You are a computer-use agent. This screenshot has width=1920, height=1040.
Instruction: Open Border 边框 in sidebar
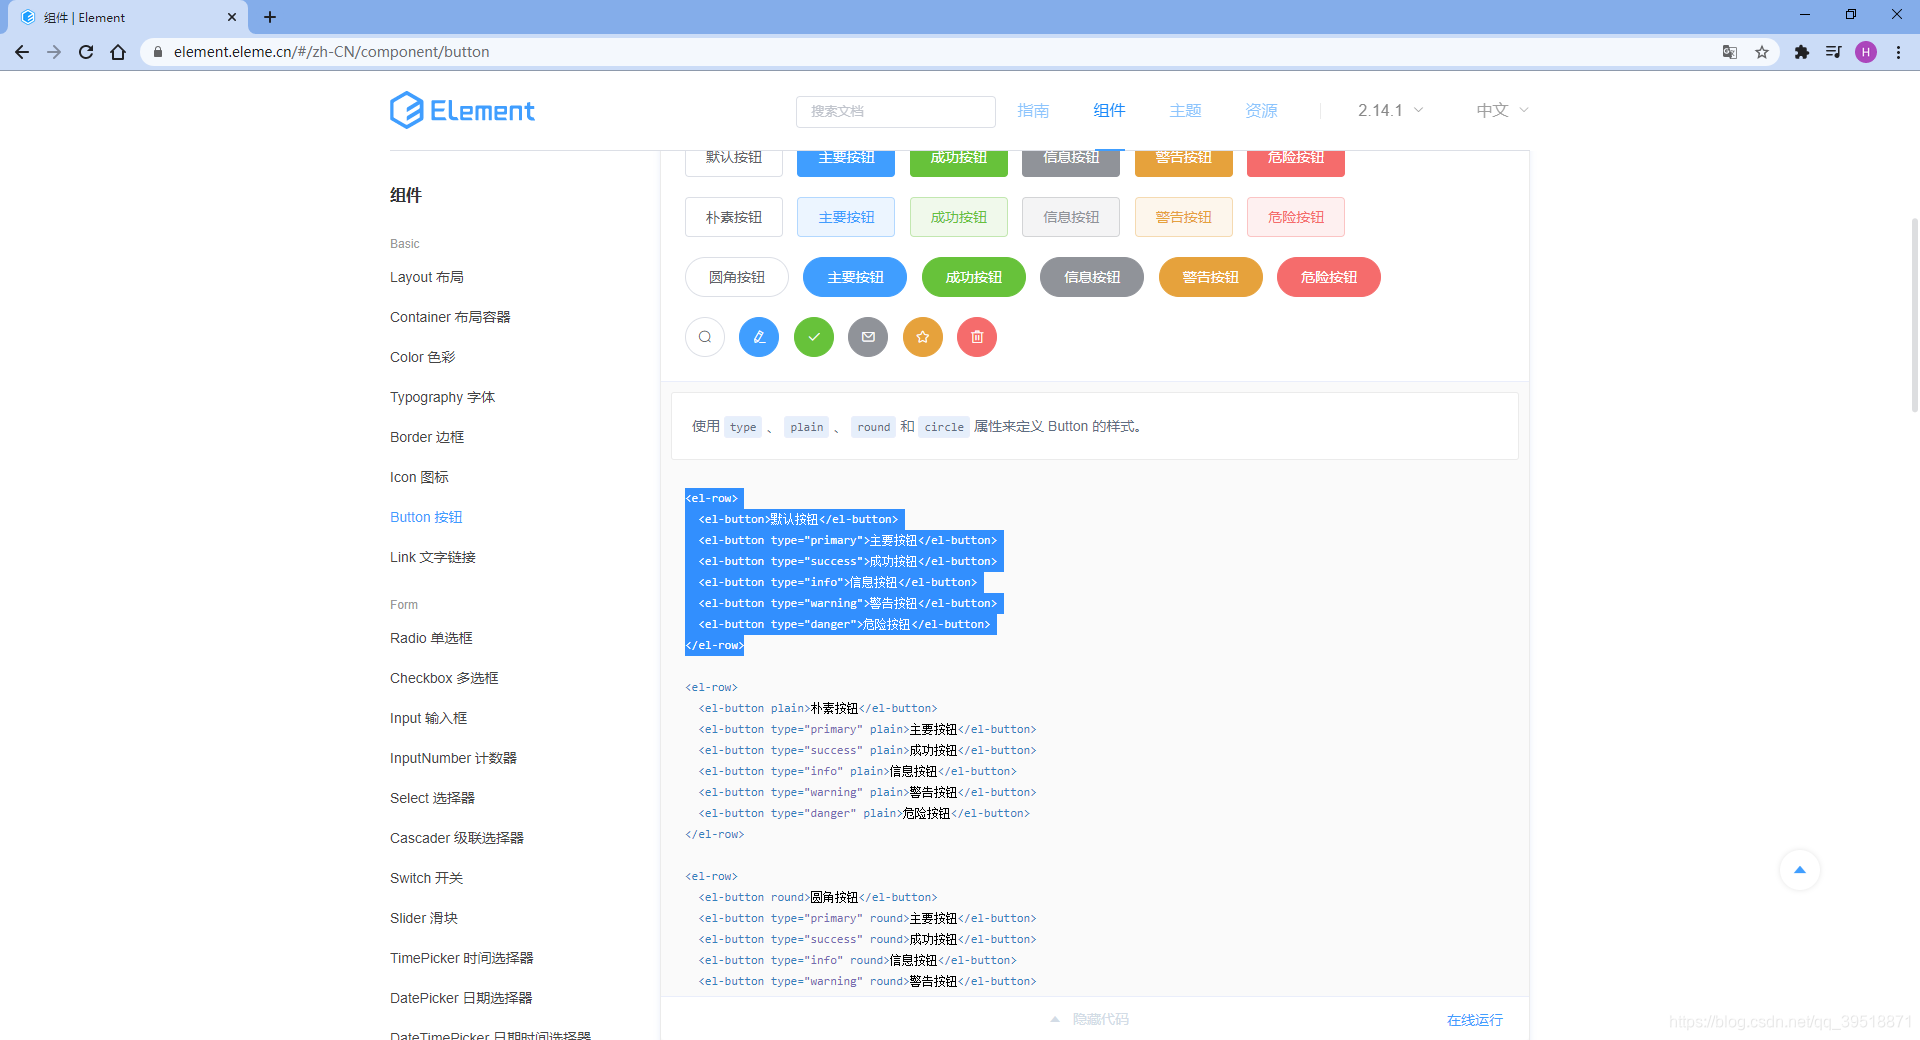427,437
